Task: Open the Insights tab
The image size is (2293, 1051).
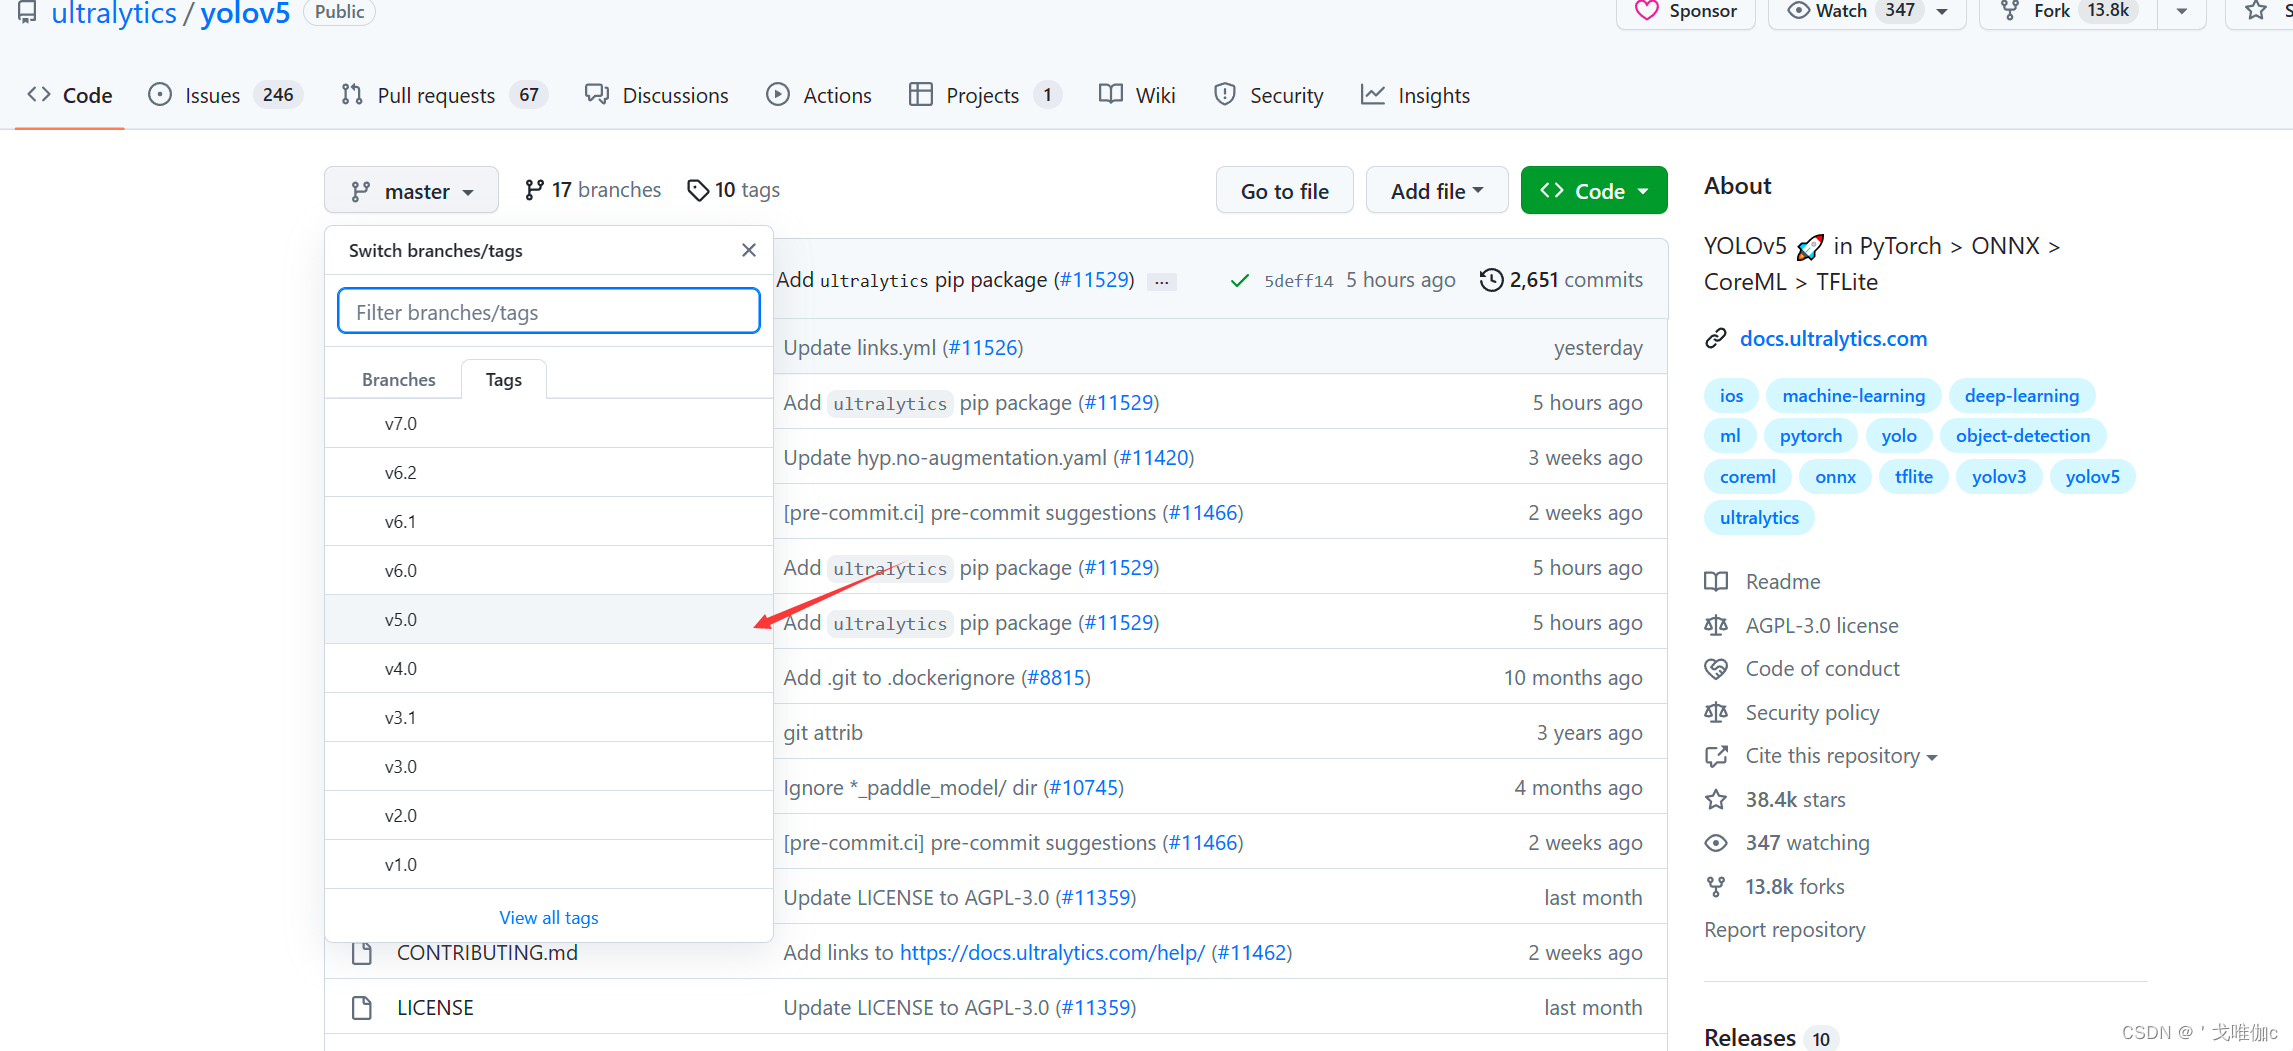Action: pyautogui.click(x=1416, y=95)
